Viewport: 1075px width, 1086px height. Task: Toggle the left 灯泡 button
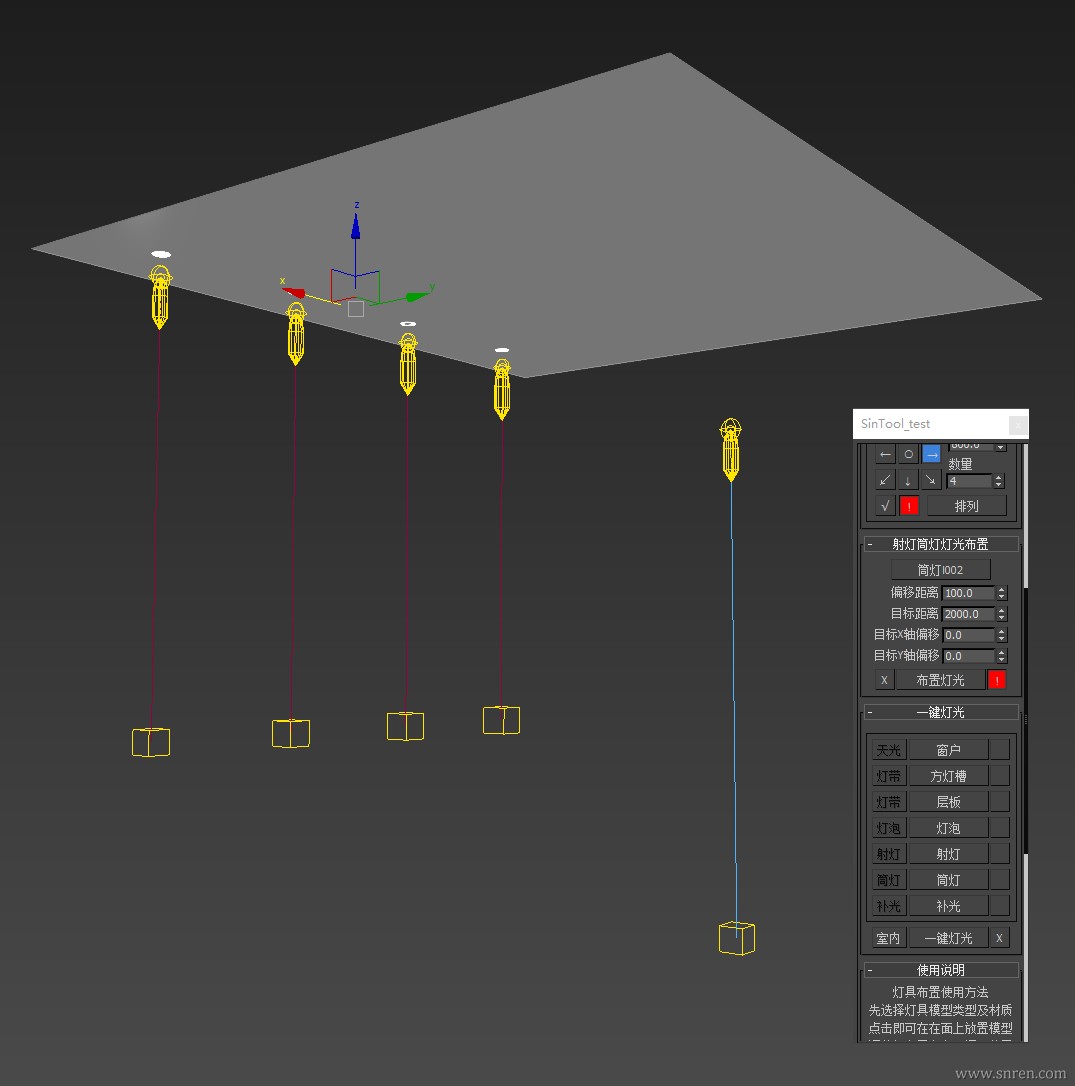click(889, 828)
